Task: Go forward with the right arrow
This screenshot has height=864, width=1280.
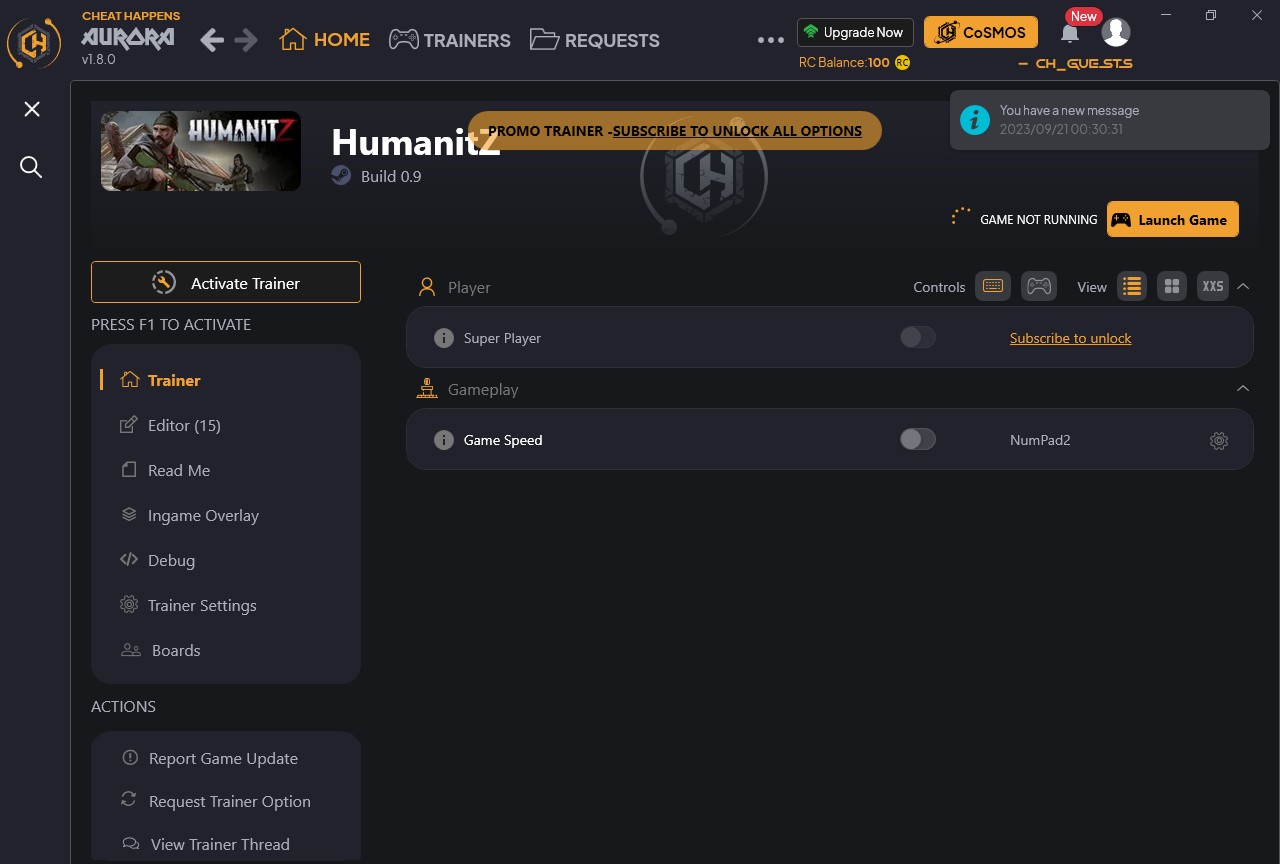Action: (x=246, y=40)
